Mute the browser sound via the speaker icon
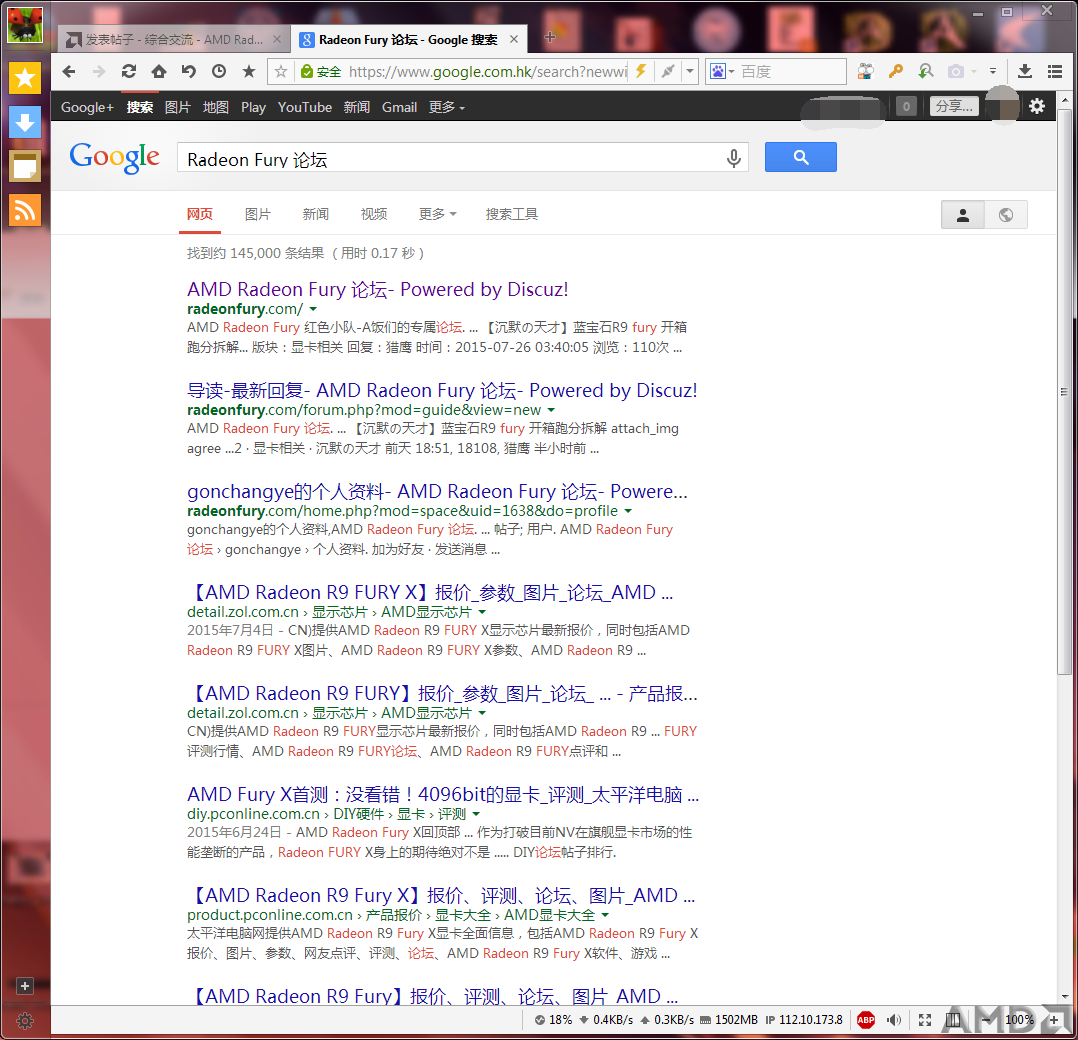1078x1040 pixels. click(894, 1020)
